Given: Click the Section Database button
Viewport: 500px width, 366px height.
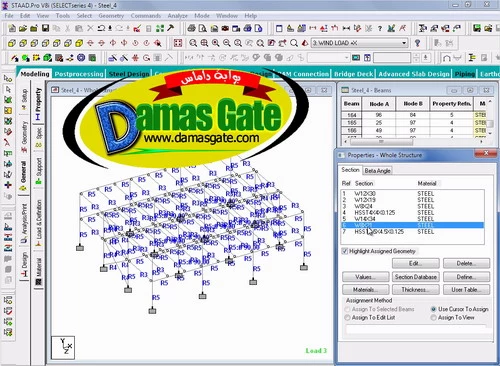Looking at the screenshot, I should coord(416,277).
